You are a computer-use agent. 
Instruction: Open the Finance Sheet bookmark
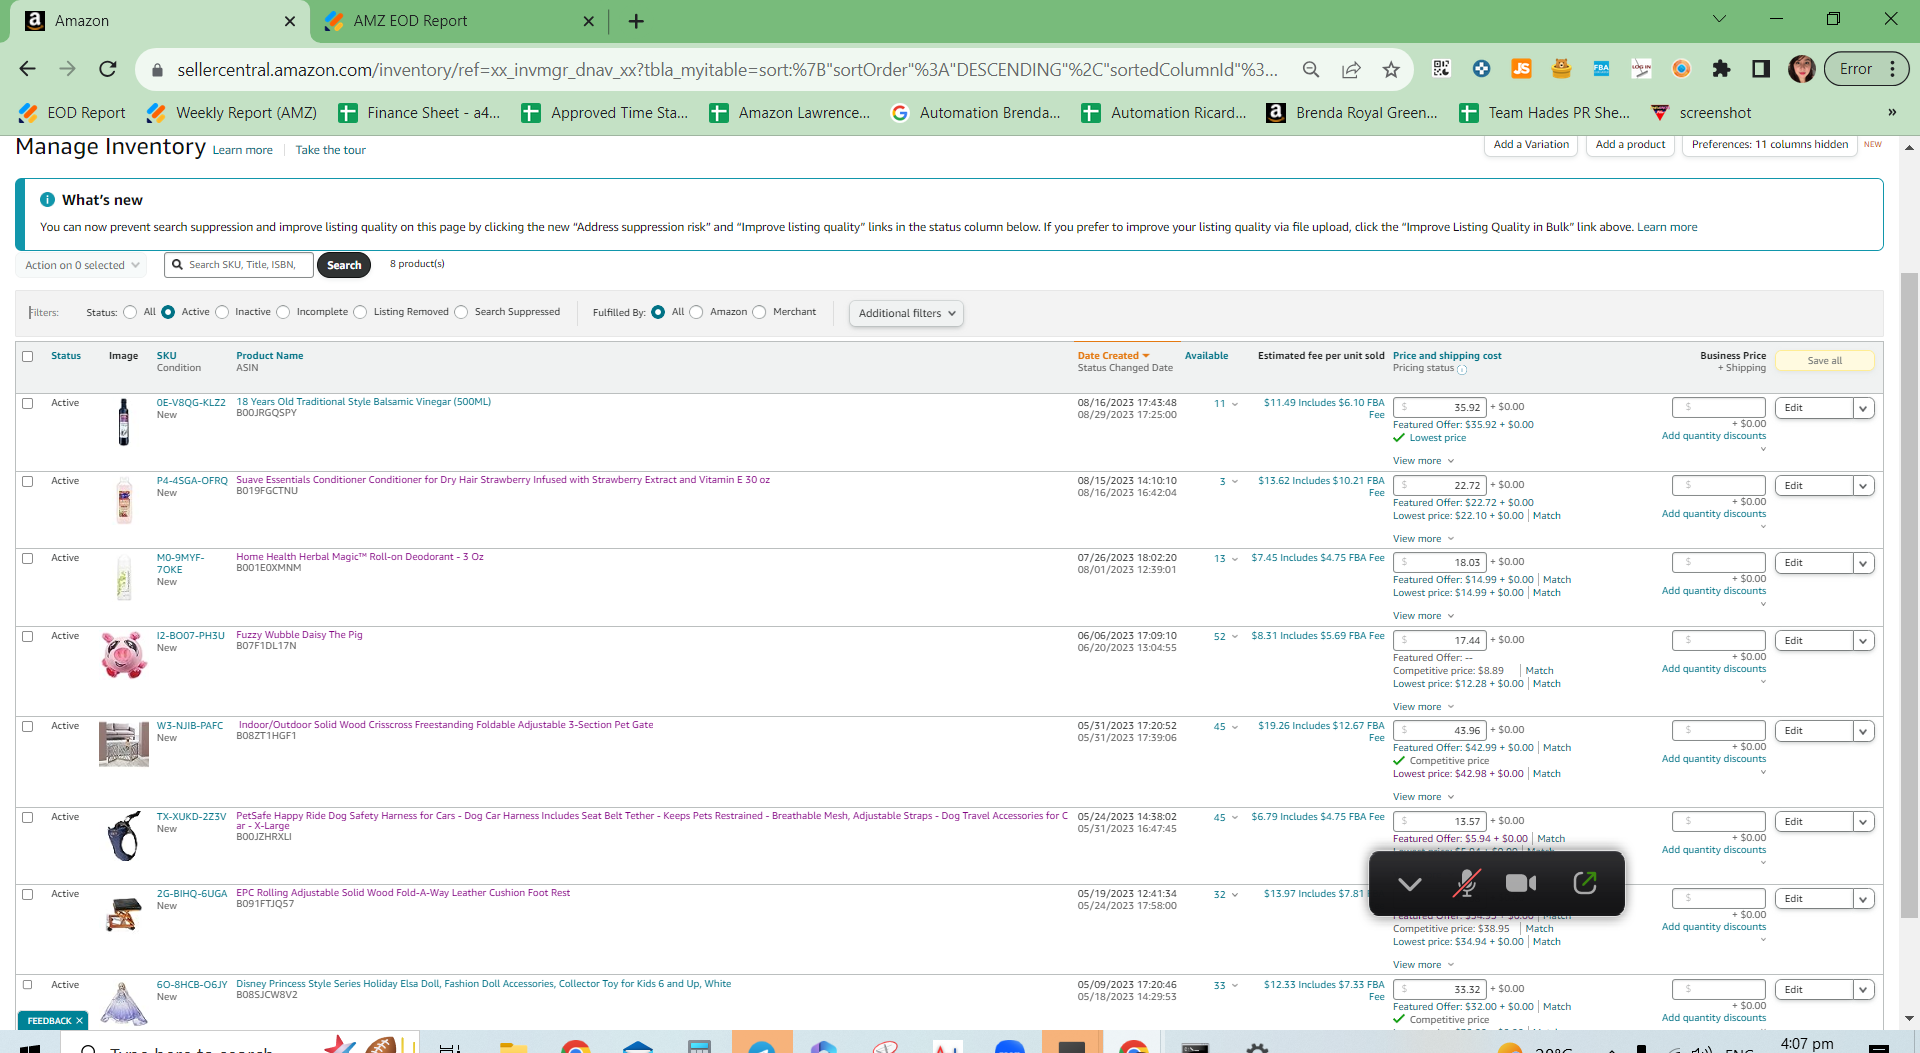pos(419,113)
